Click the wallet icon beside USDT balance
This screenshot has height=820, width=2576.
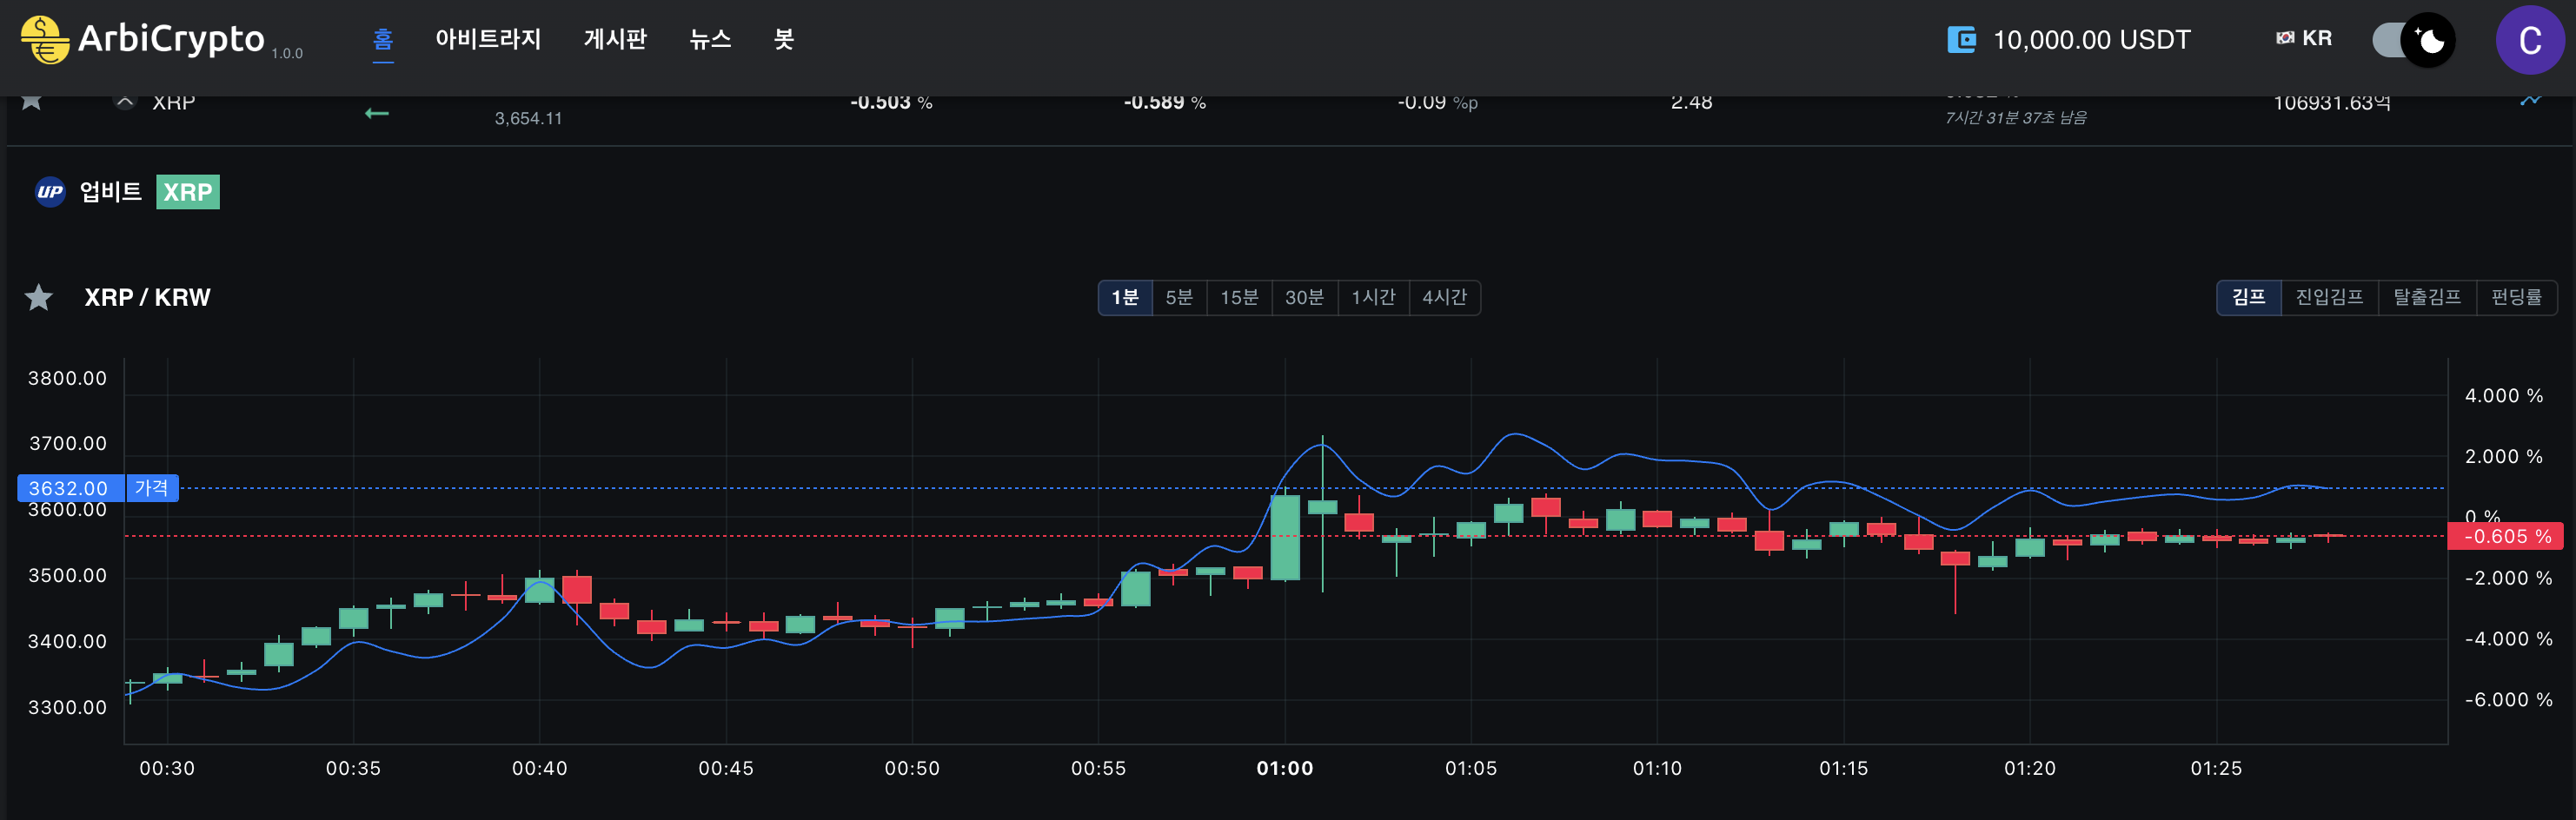pyautogui.click(x=1961, y=40)
